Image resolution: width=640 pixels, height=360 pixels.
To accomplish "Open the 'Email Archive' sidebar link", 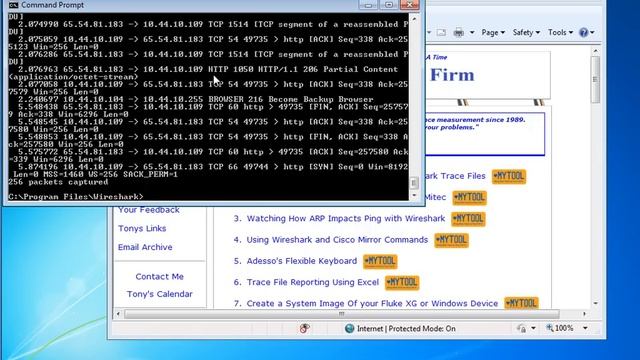I will (x=145, y=247).
